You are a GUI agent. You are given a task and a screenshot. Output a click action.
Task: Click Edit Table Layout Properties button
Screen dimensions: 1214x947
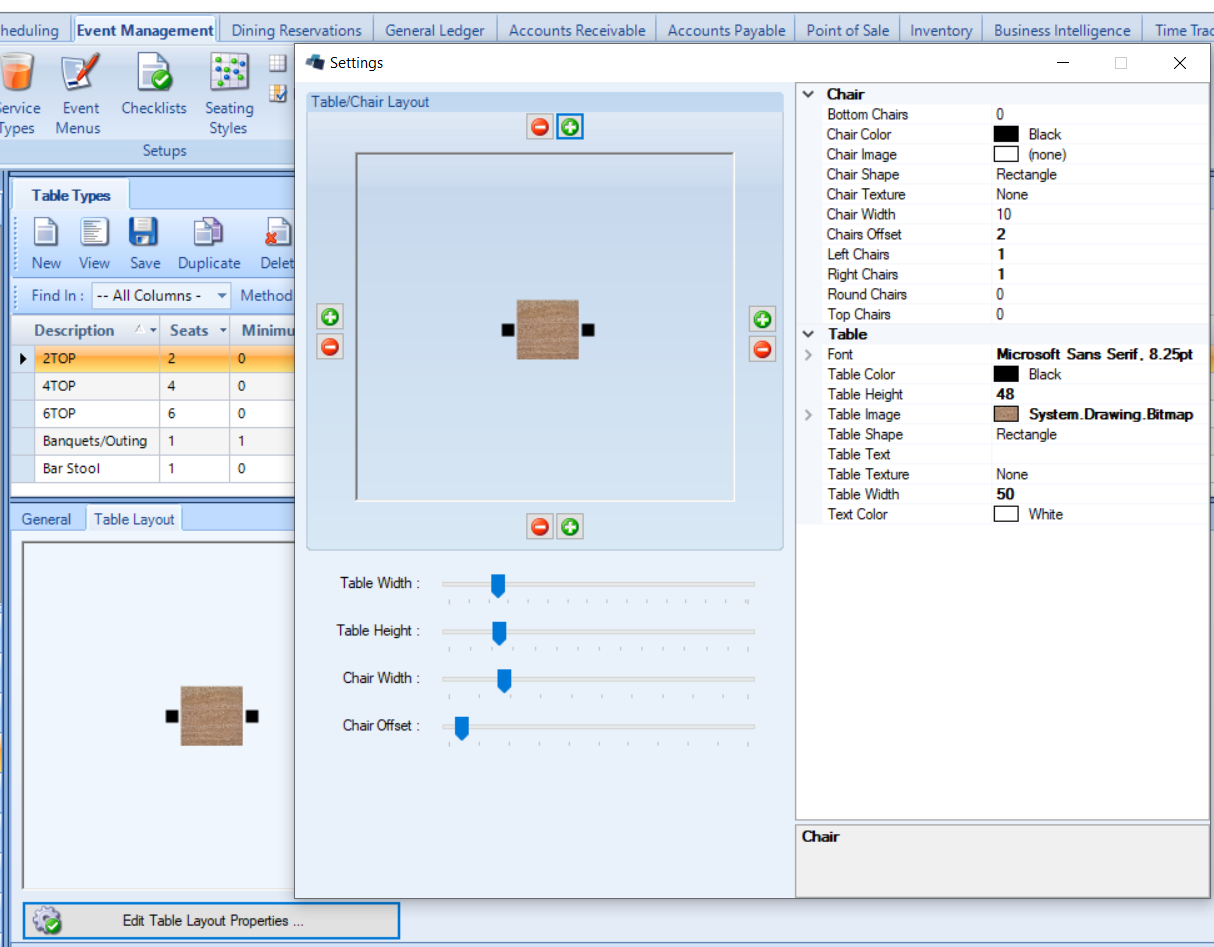pos(211,921)
